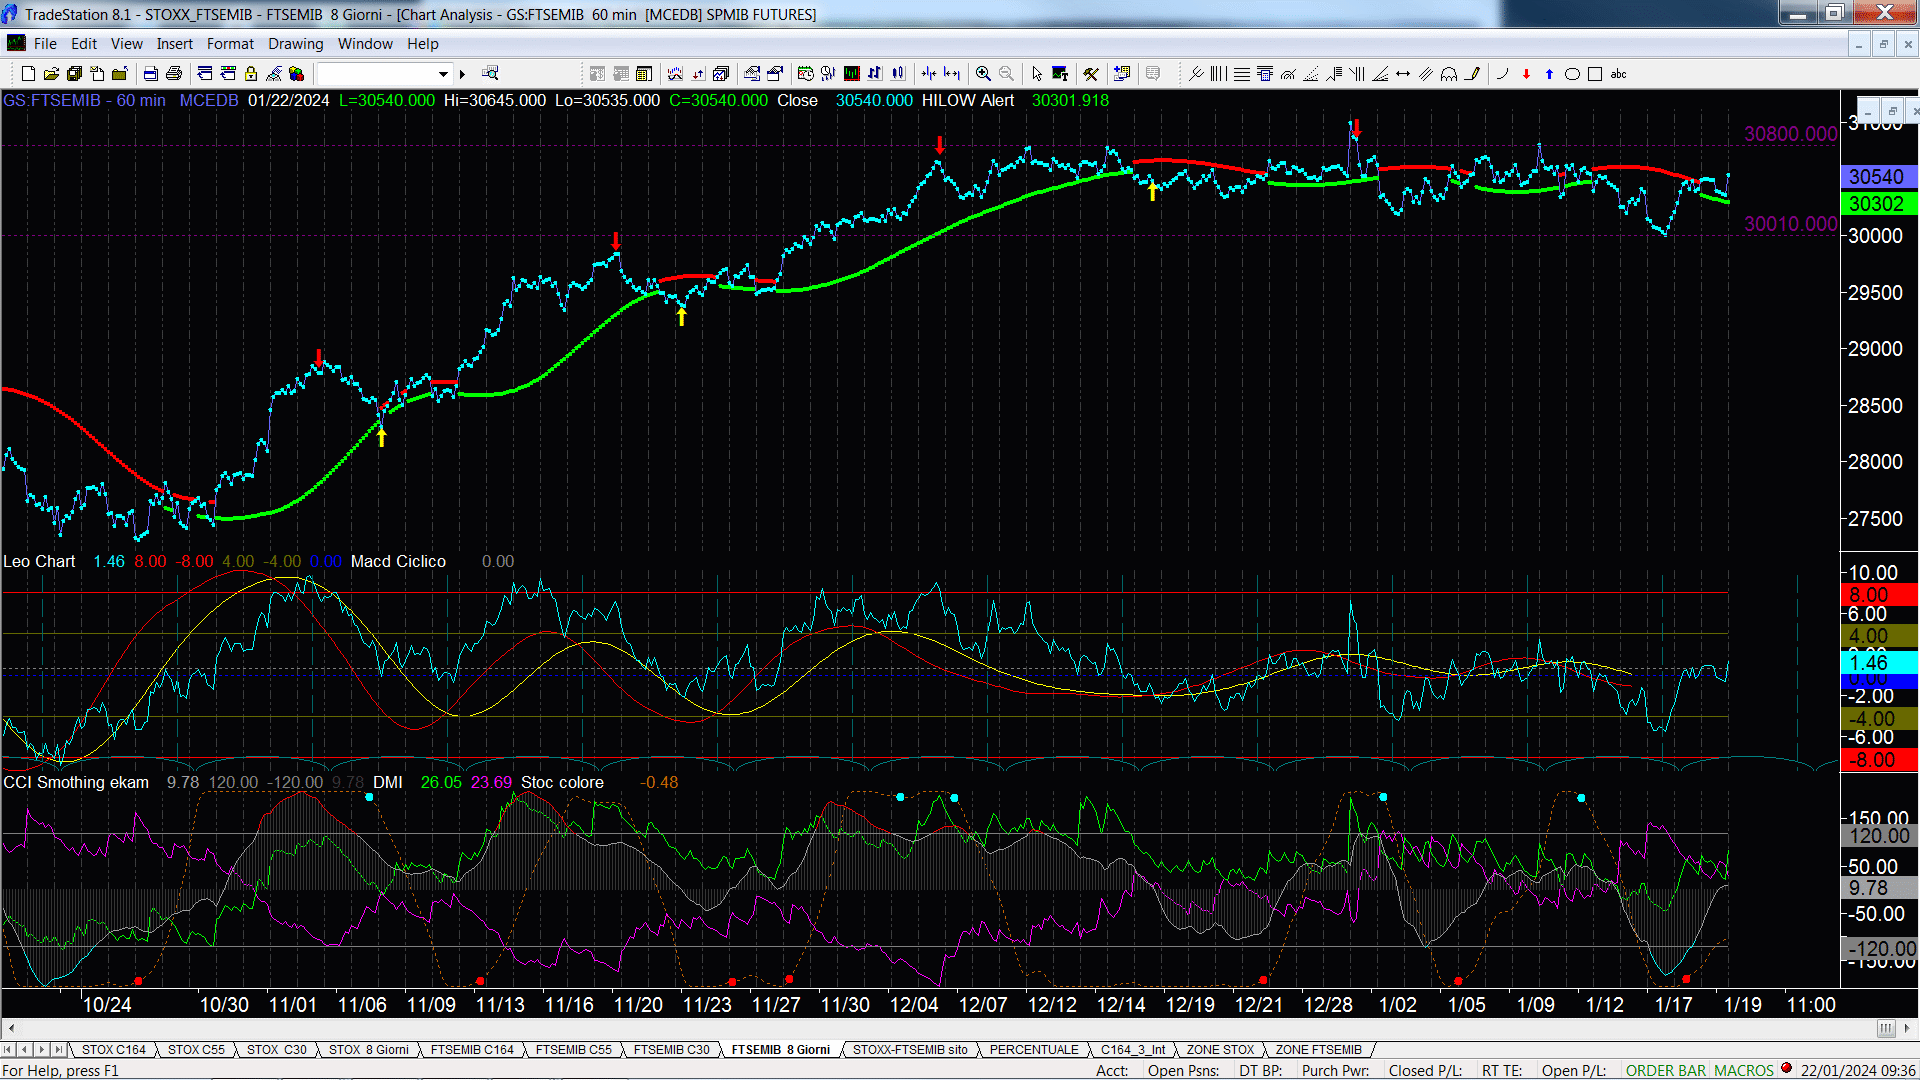Switch to the STOX C164 workspace tab

(114, 1050)
